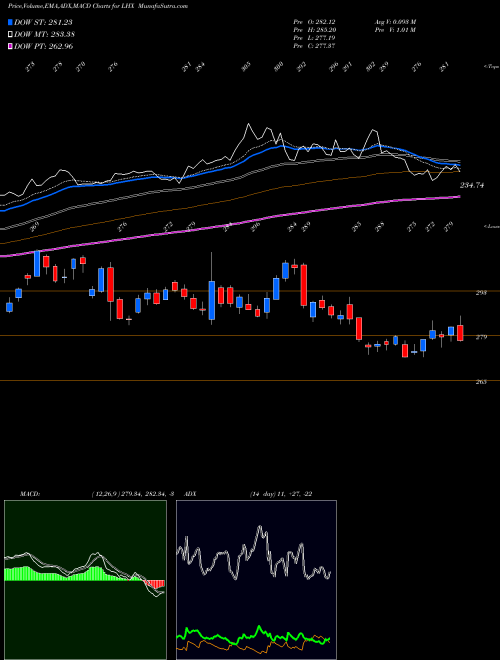Click the magenta DOW PT legend swatch
The height and width of the screenshot is (660, 500).
coord(11,46)
